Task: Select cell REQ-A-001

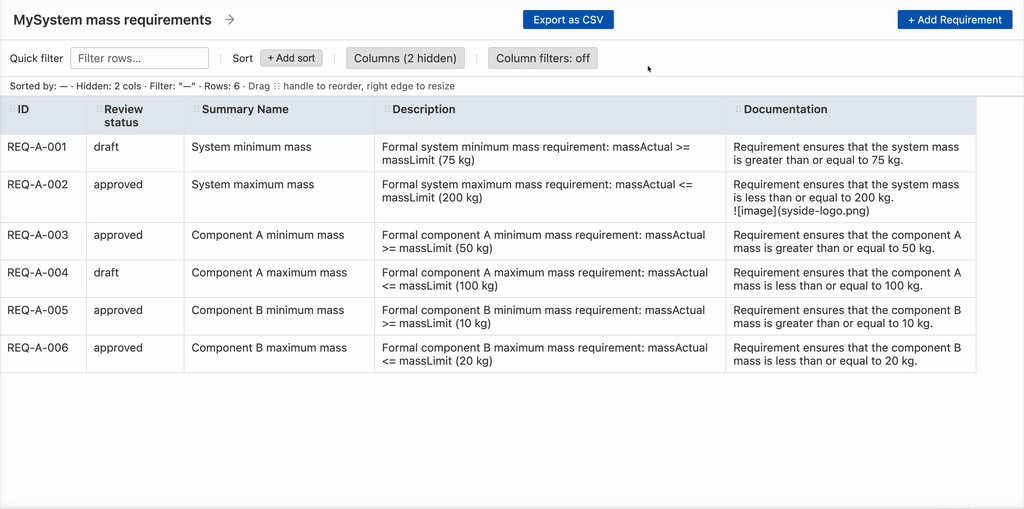Action: [x=43, y=154]
